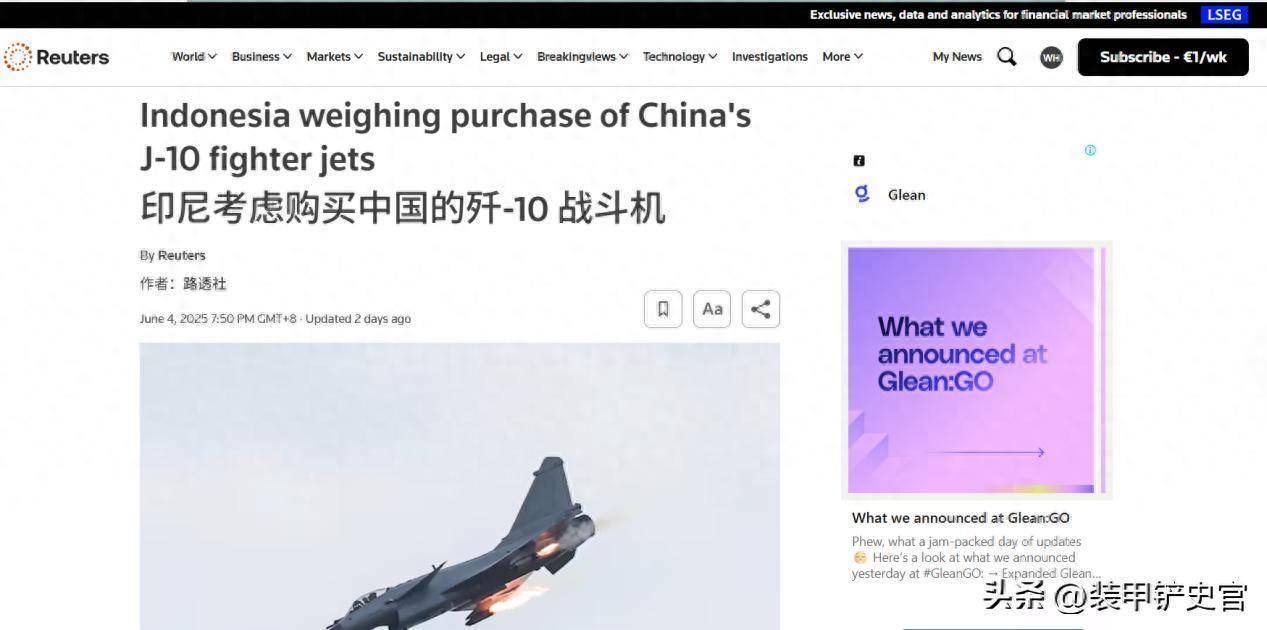Open the Sustainability menu
This screenshot has width=1267, height=630.
point(421,57)
